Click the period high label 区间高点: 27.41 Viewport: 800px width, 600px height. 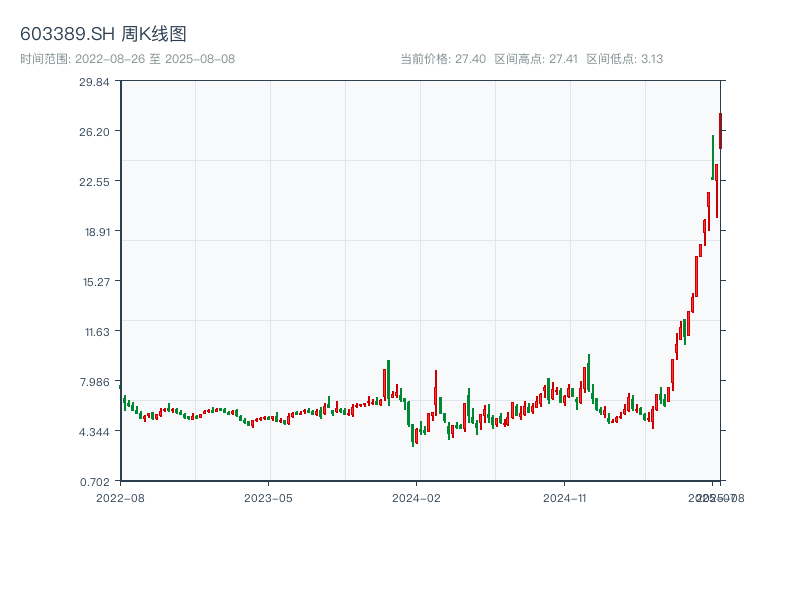(x=536, y=59)
